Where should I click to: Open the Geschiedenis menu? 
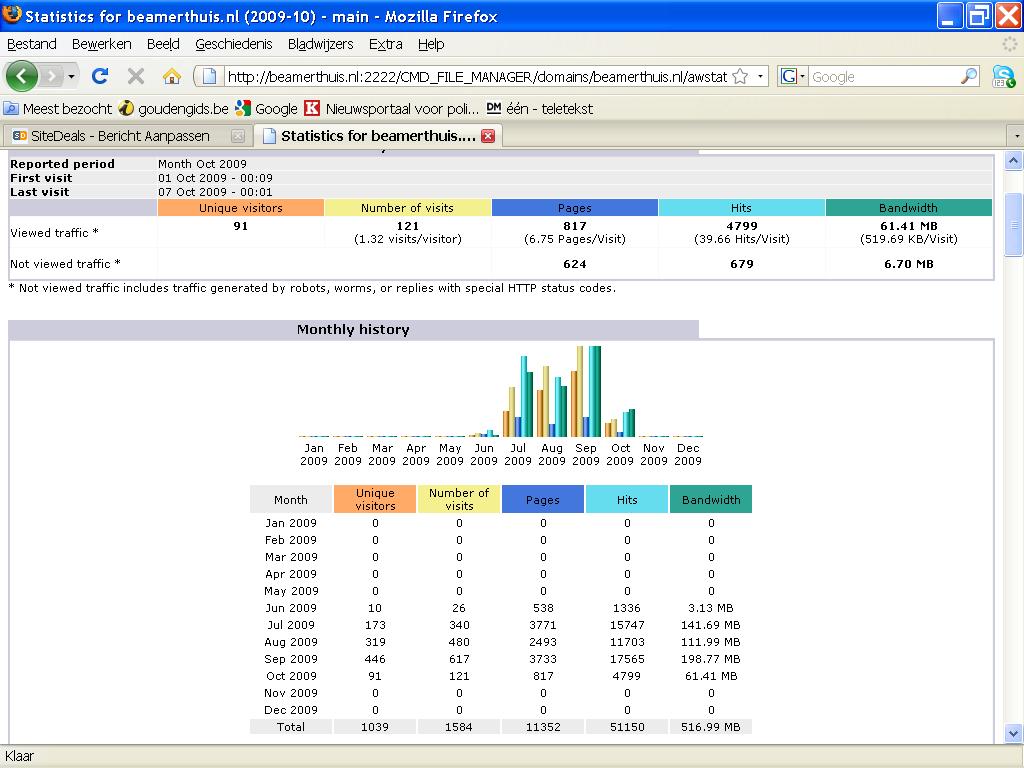click(x=233, y=44)
